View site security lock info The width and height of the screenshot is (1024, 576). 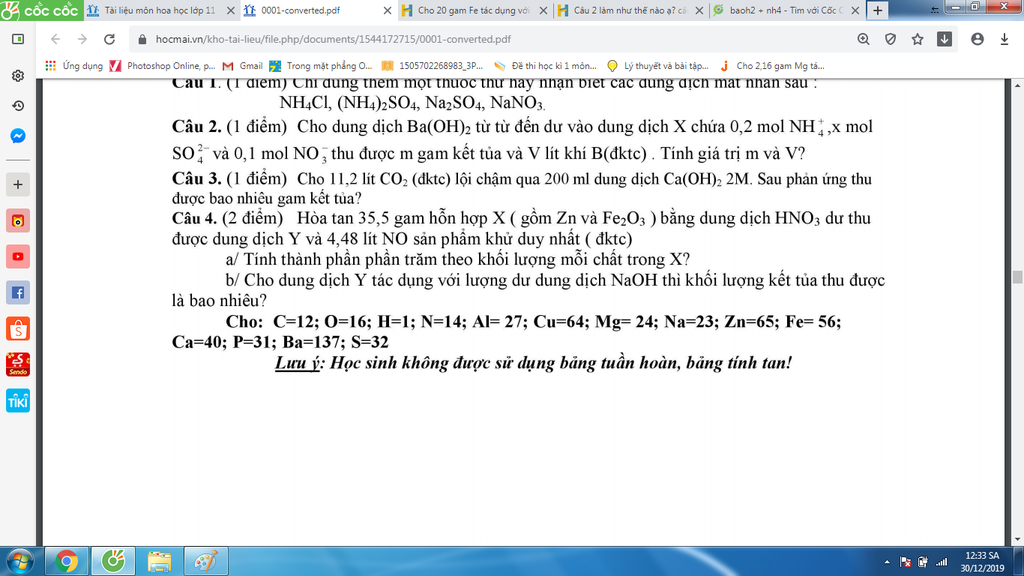pos(142,39)
